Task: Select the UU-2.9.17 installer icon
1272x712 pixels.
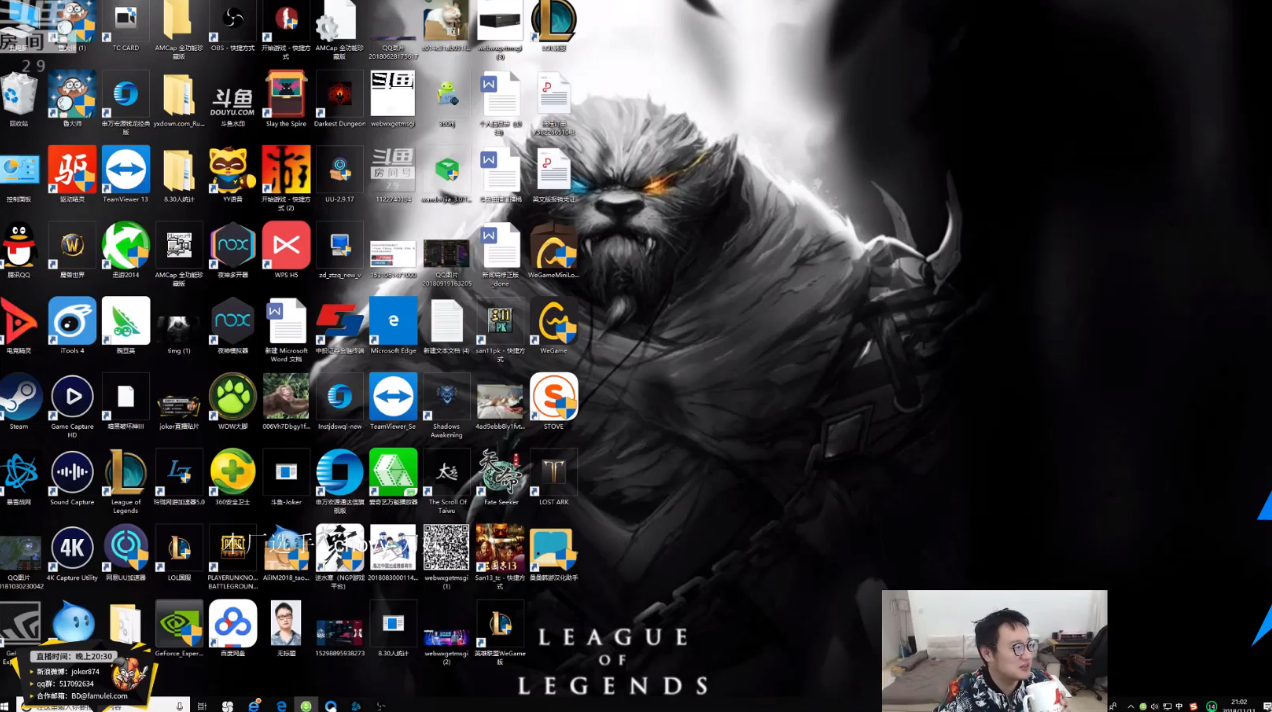Action: [340, 170]
